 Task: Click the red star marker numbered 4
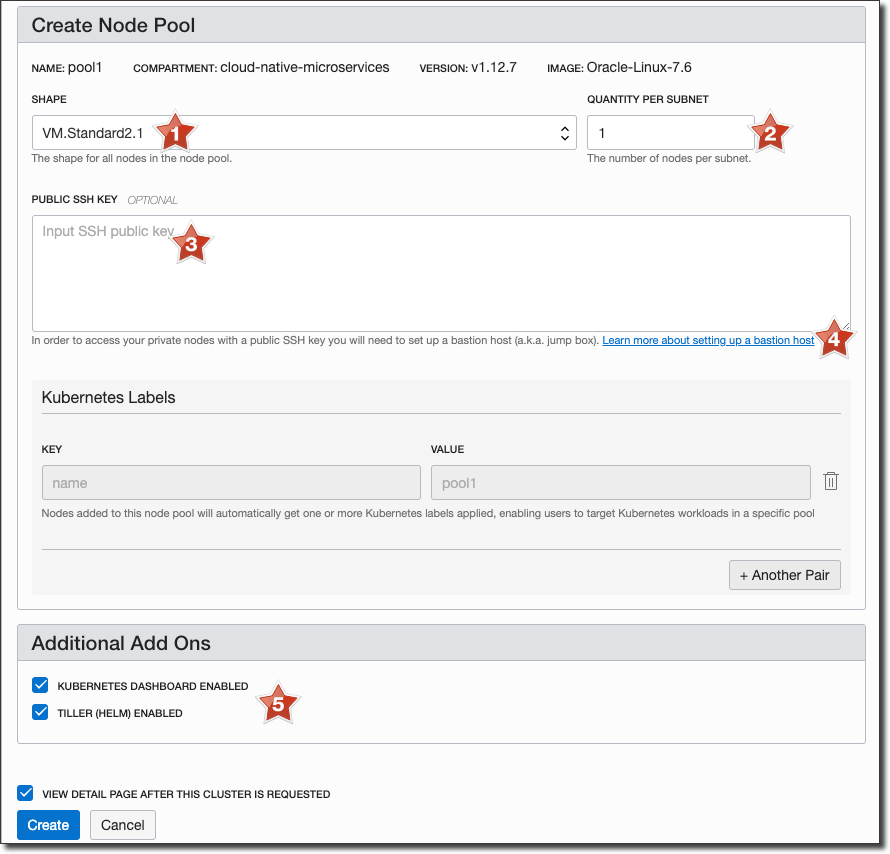[x=834, y=338]
